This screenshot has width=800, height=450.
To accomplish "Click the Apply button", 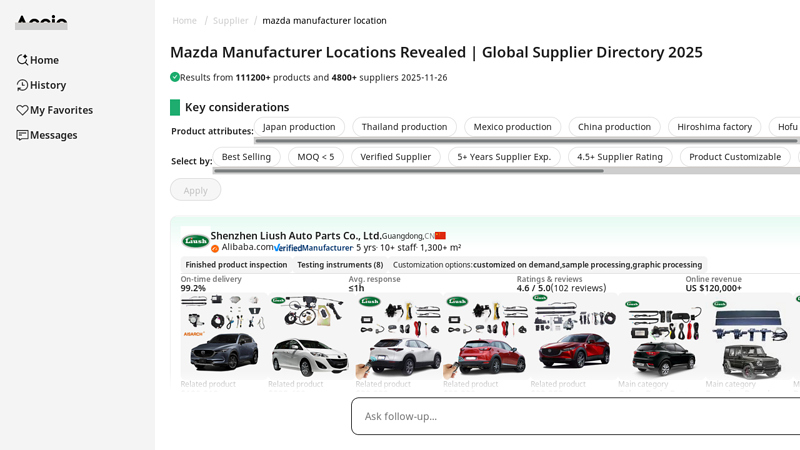I will 195,190.
